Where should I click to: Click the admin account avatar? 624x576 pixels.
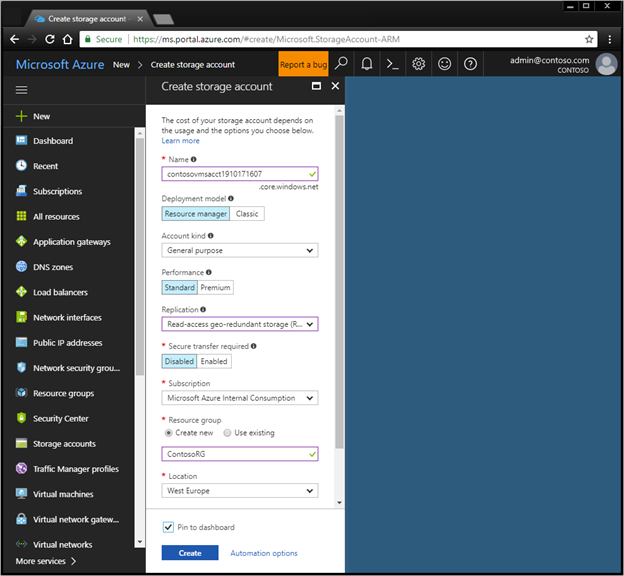(606, 64)
